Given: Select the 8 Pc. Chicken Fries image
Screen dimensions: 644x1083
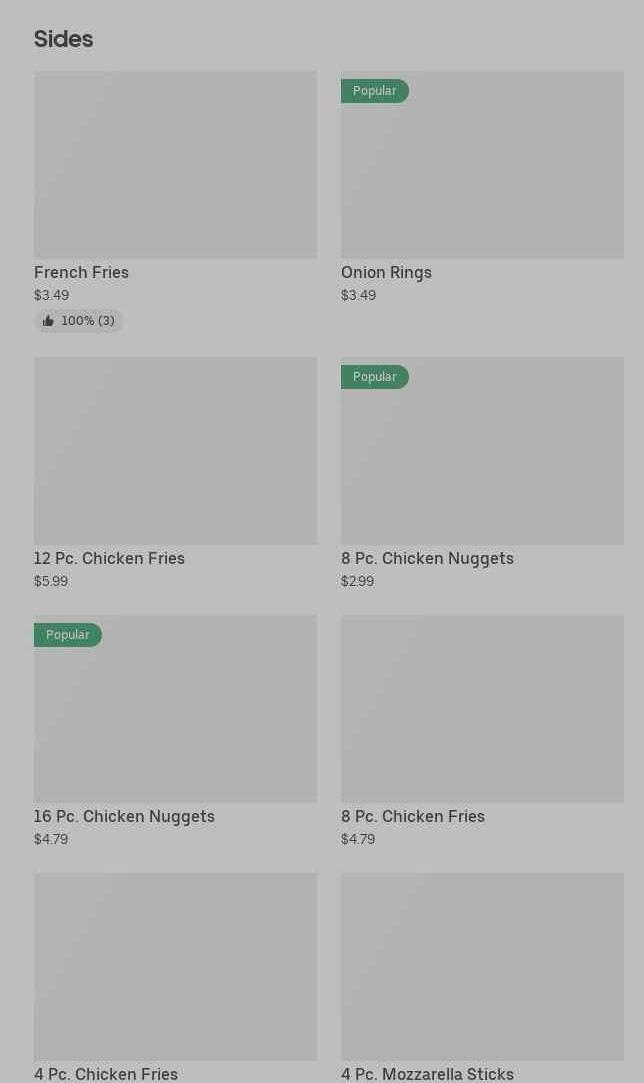Looking at the screenshot, I should (482, 709).
